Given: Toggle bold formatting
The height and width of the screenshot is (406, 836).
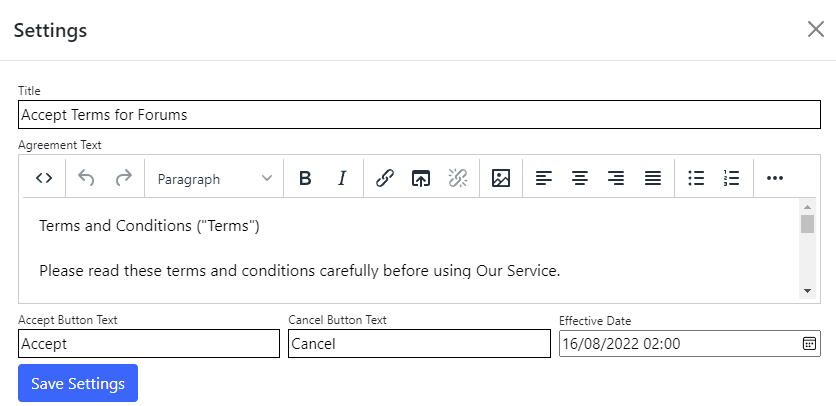Looking at the screenshot, I should point(306,179).
